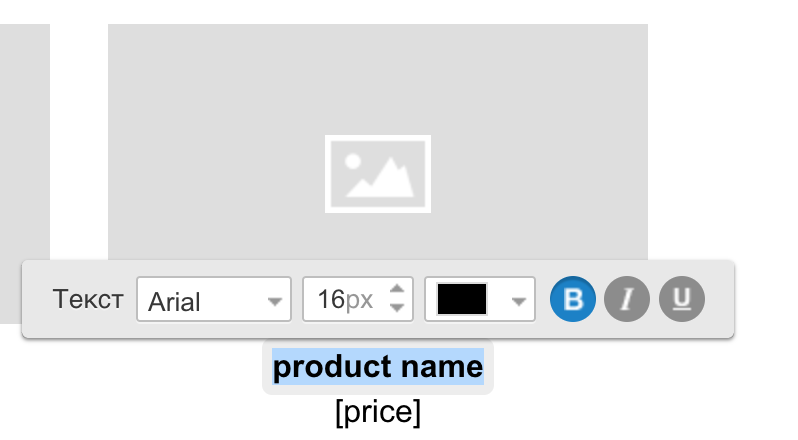Click the black text color swatch
This screenshot has width=798, height=440.
pyautogui.click(x=462, y=299)
